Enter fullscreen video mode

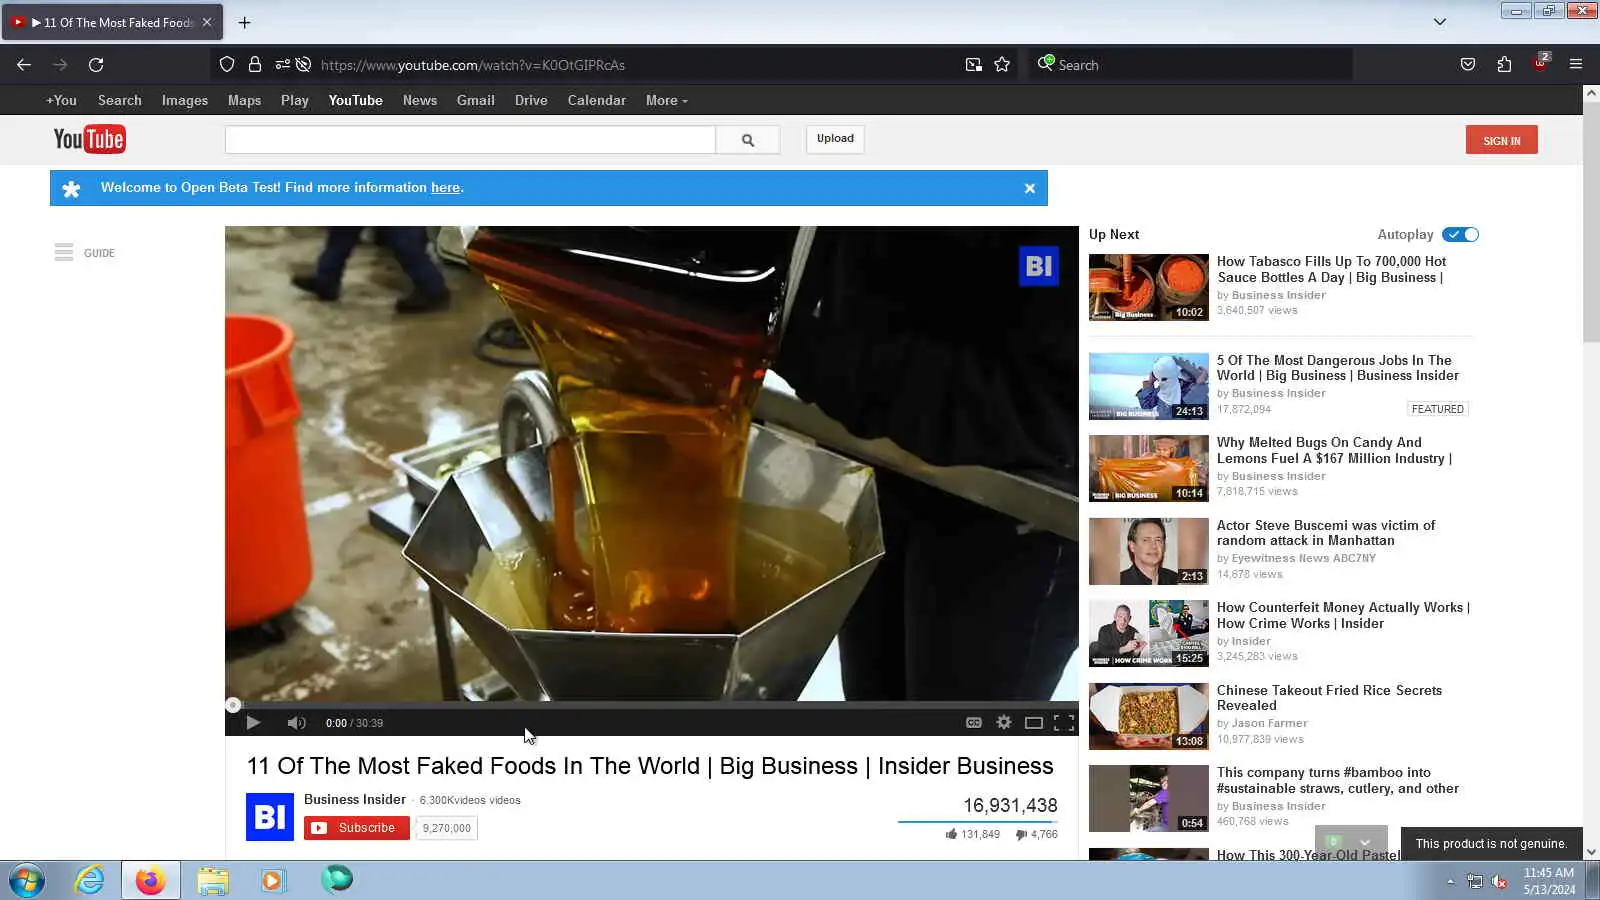[x=1064, y=723]
